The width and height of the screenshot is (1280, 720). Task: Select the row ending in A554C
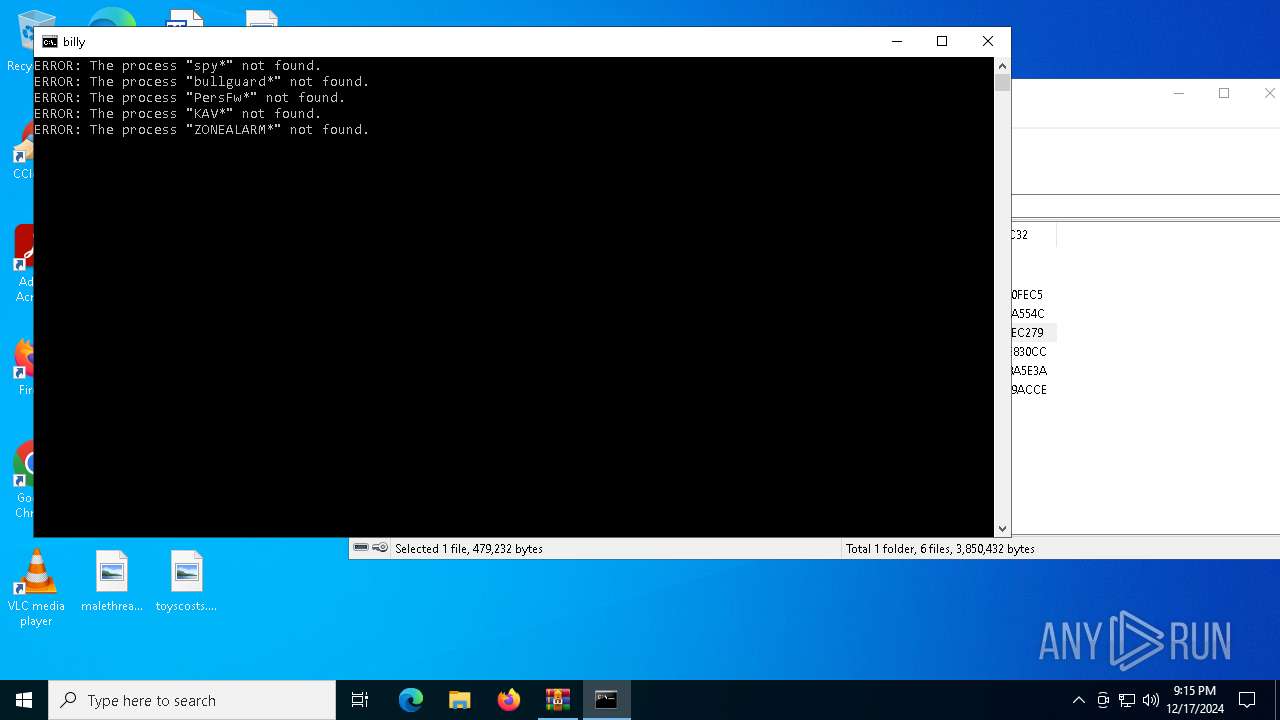point(1028,314)
